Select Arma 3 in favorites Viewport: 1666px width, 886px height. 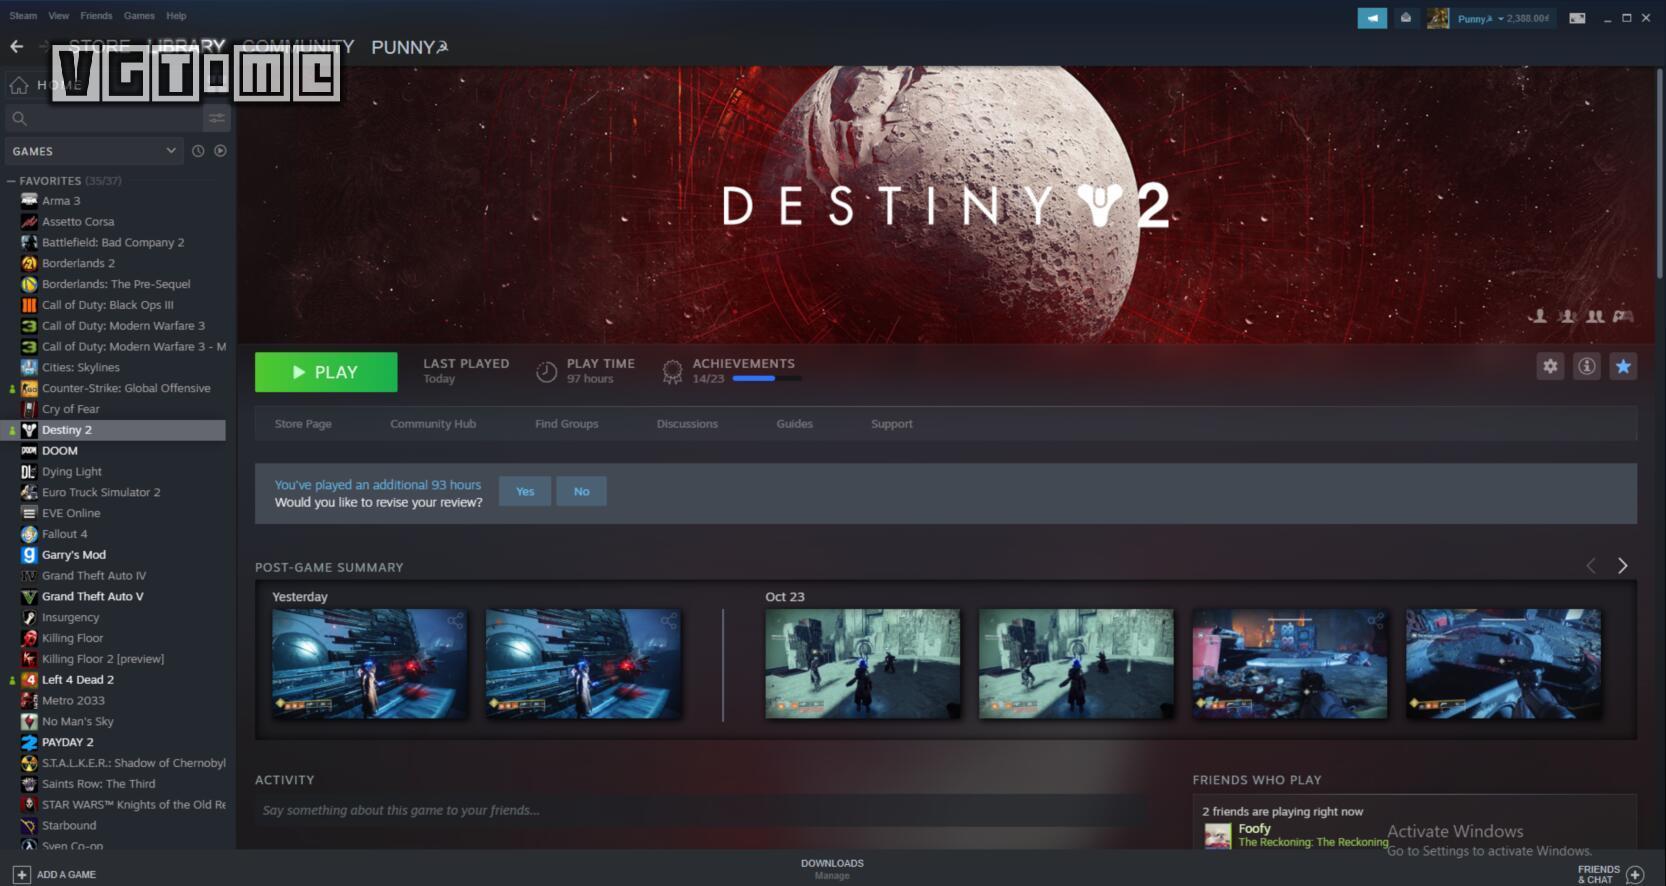[x=61, y=201]
